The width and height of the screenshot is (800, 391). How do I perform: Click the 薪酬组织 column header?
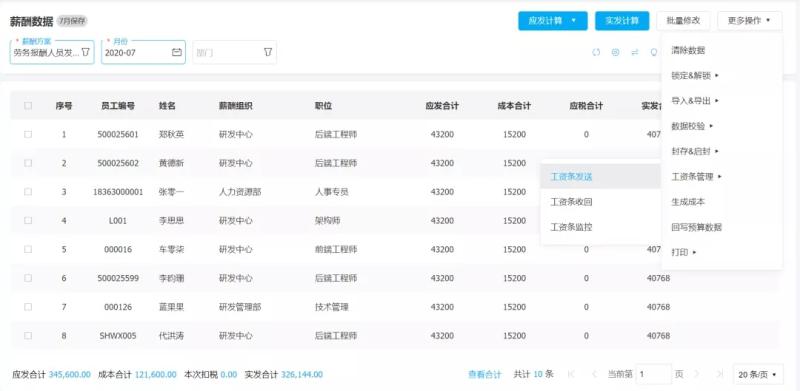(236, 106)
